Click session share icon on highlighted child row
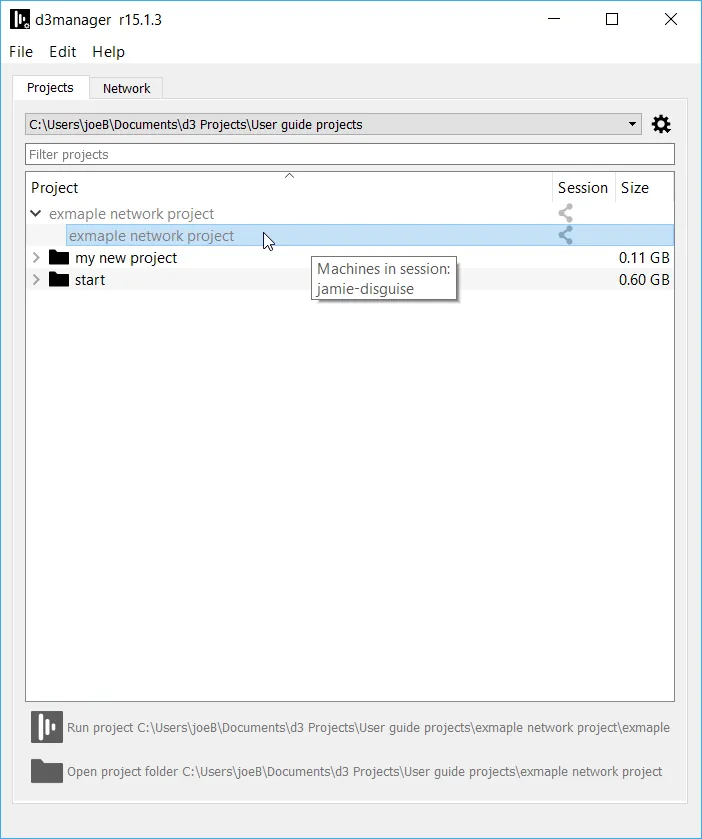 (x=566, y=235)
